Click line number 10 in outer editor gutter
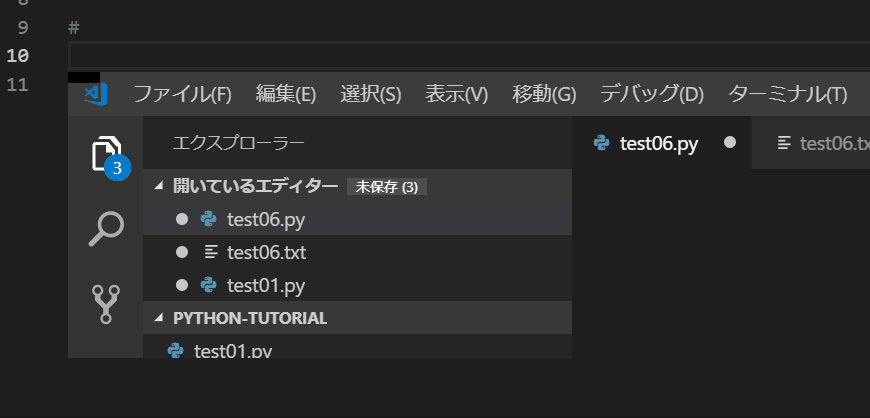Image resolution: width=870 pixels, height=418 pixels. coord(17,56)
